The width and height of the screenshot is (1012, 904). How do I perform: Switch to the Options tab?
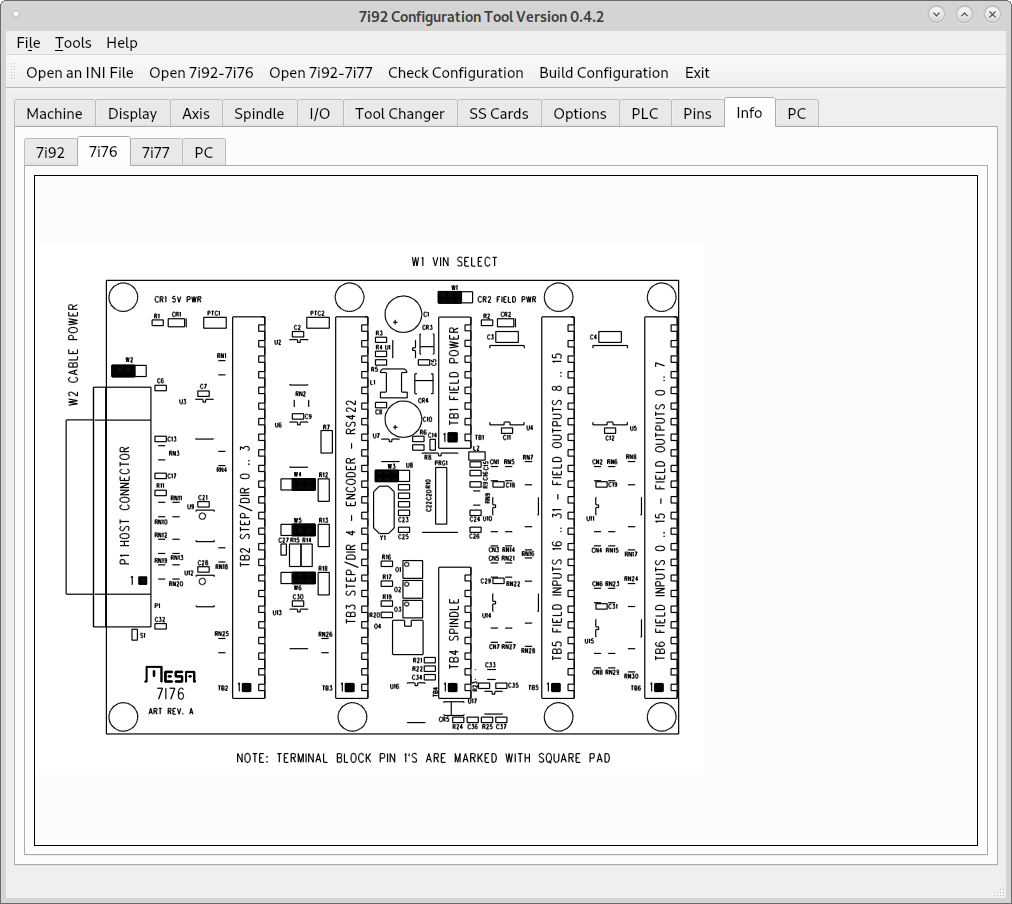580,114
